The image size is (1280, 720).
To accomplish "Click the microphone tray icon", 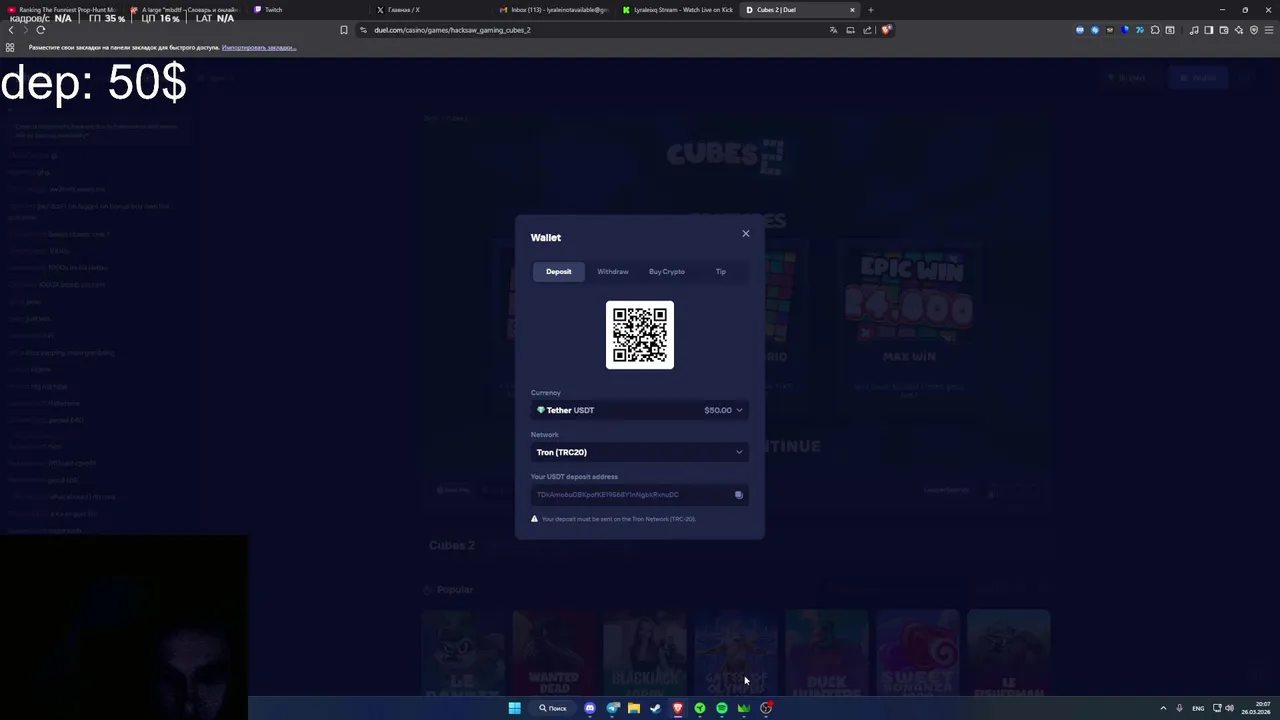I will tap(1180, 708).
